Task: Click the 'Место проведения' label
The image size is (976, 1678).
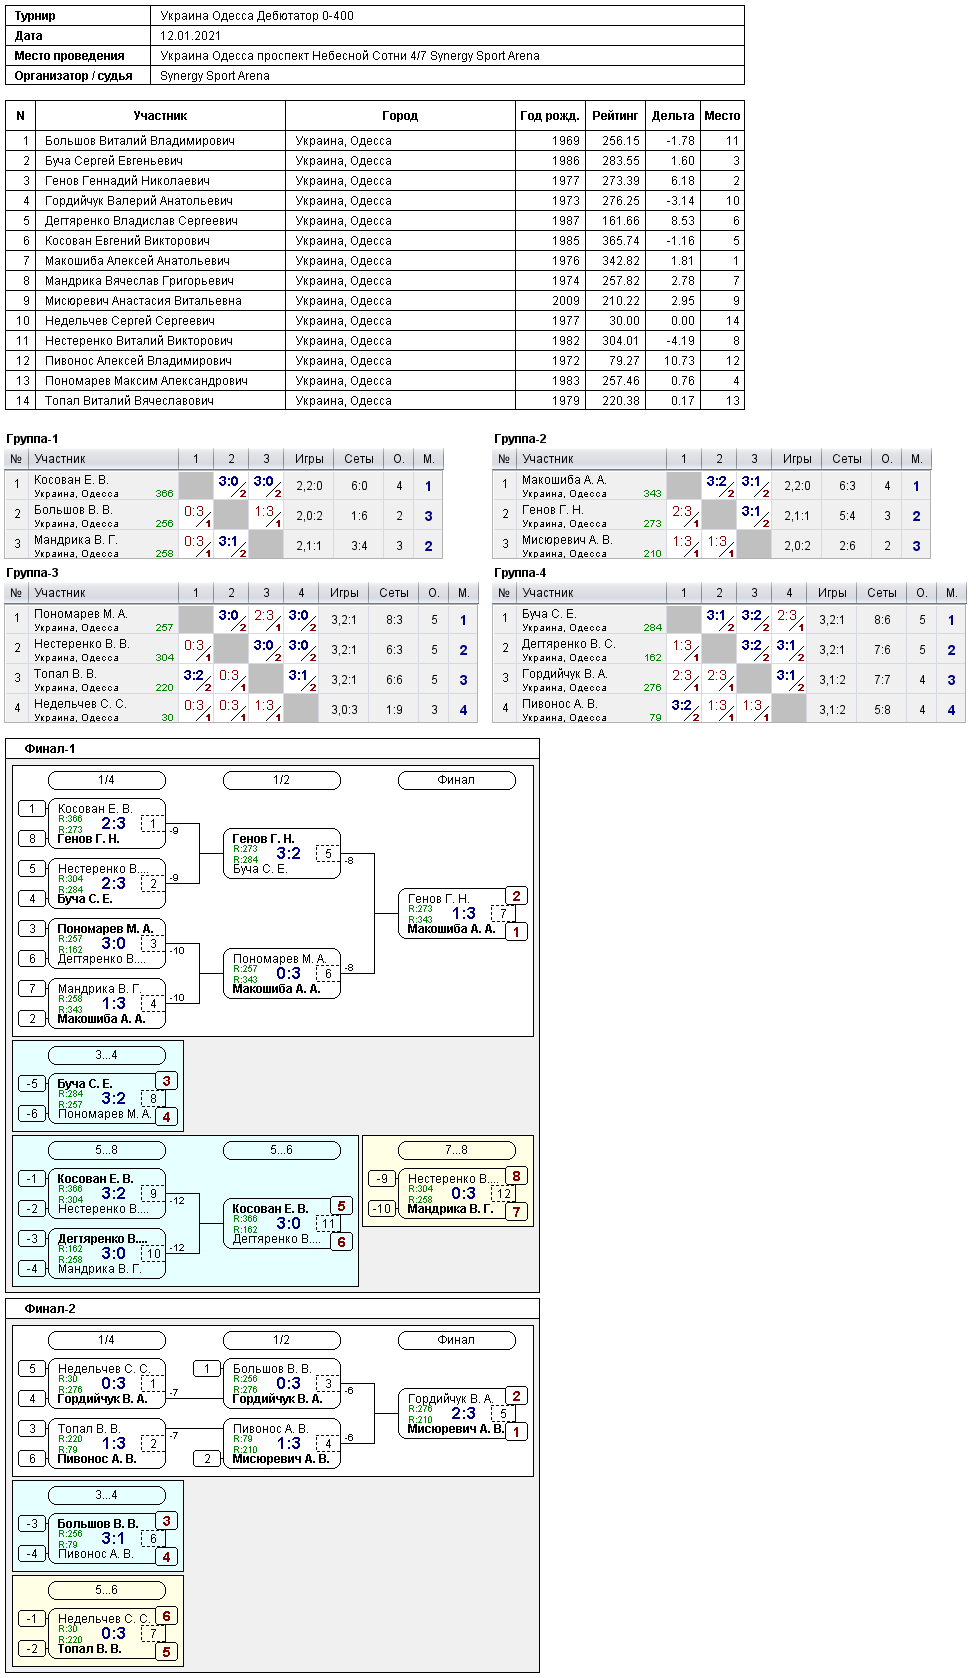Action: pyautogui.click(x=69, y=56)
